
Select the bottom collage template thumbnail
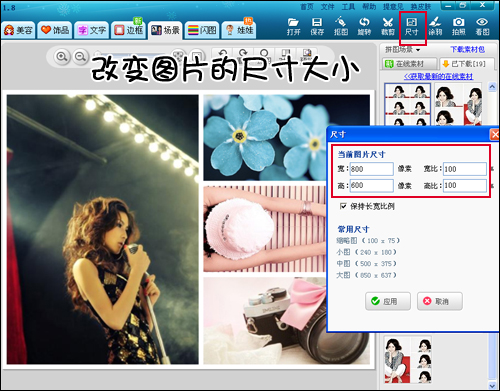pos(408,360)
